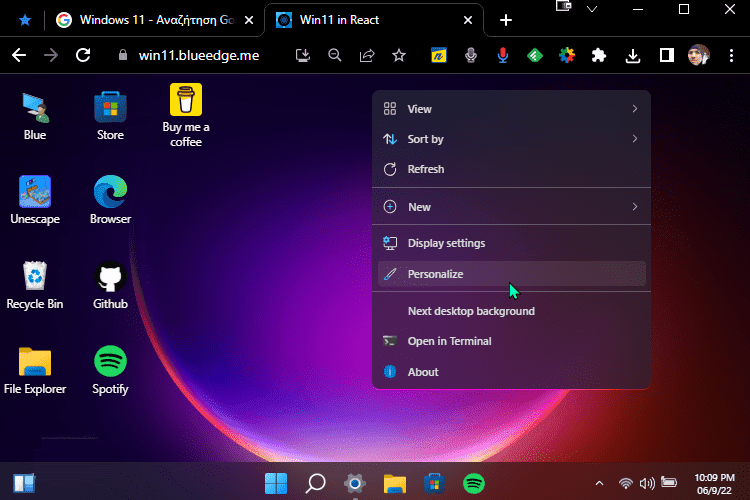Choose View in the context menu
The width and height of the screenshot is (750, 500).
[x=511, y=109]
